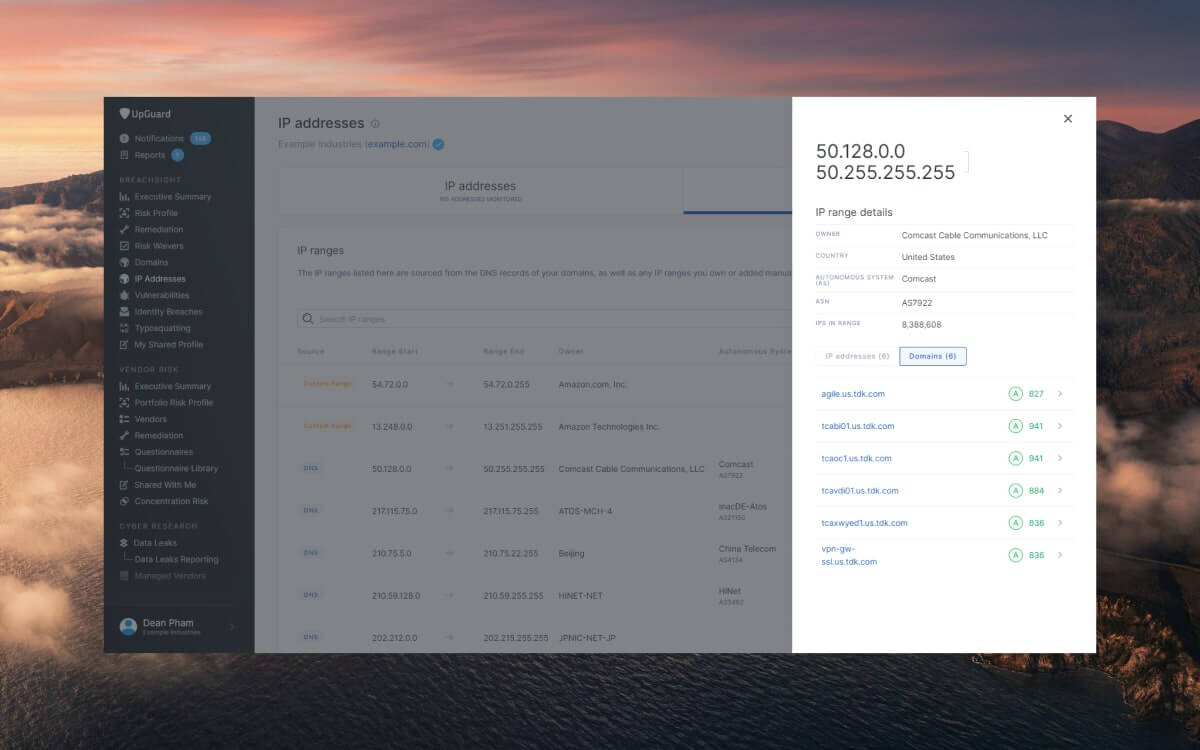Screen dimensions: 1200x750
Task: Click the example.com link in the header
Action: click(398, 145)
